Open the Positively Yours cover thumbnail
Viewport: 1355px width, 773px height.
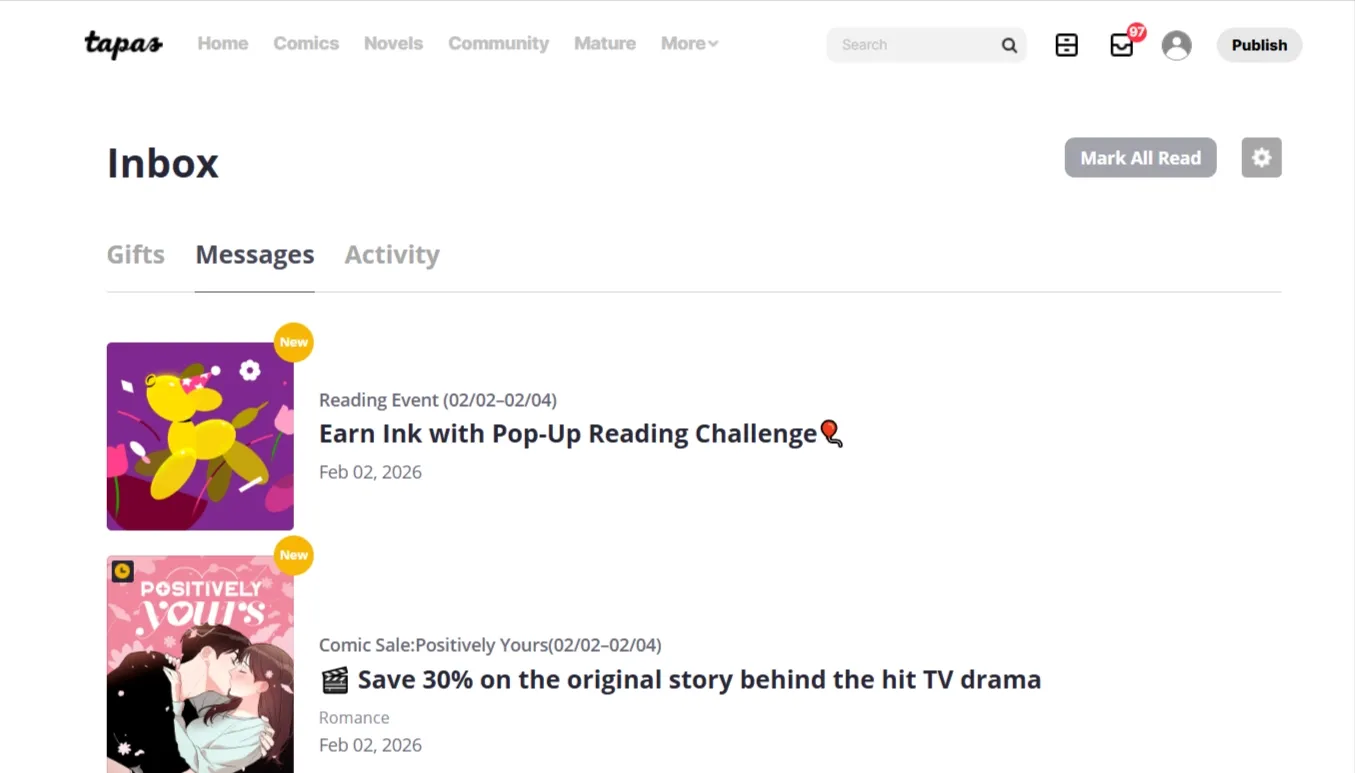[200, 664]
